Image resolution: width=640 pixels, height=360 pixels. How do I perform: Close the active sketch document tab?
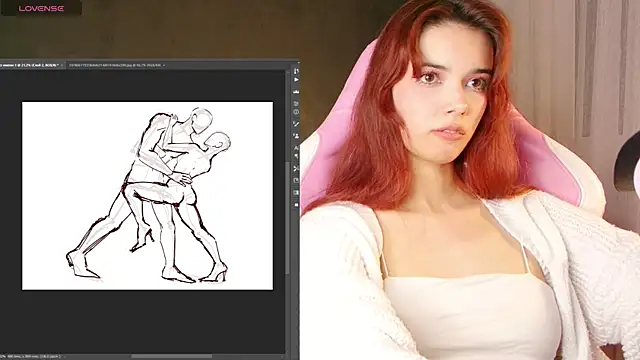[62, 65]
